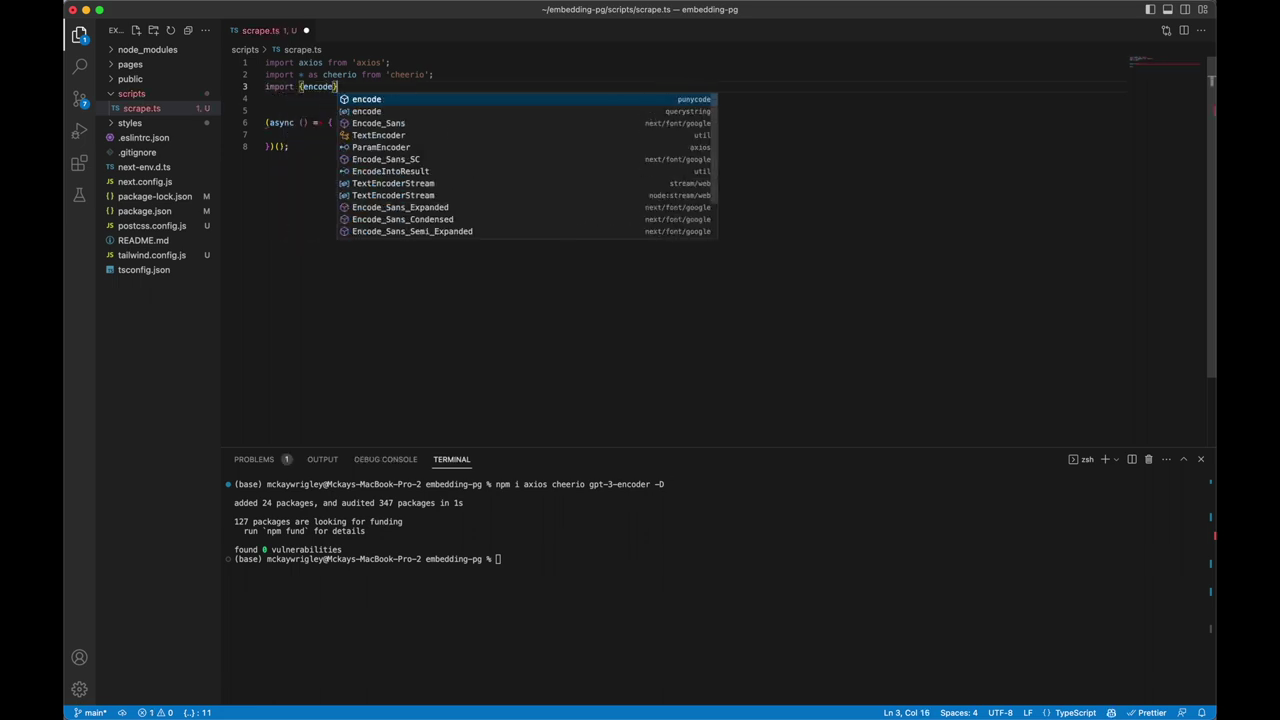Split the editor to the right

coord(1184,30)
